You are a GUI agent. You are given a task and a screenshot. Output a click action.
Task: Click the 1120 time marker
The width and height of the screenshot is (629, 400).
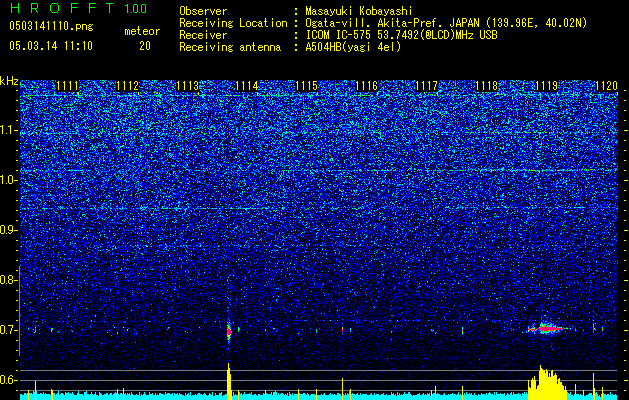(607, 86)
